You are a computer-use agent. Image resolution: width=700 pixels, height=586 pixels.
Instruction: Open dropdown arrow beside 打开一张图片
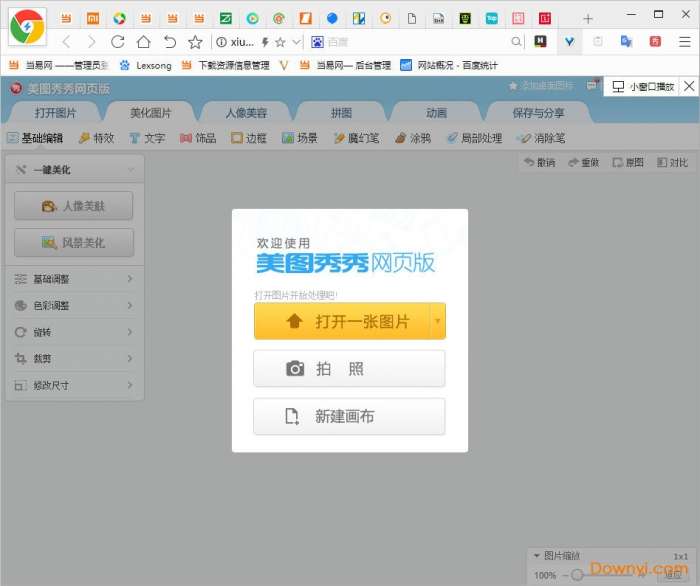coord(437,322)
